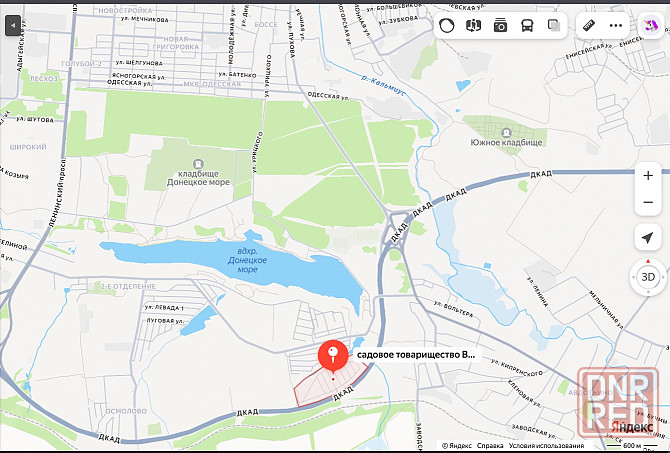Click the red location pin marker
The width and height of the screenshot is (670, 453).
[x=333, y=356]
